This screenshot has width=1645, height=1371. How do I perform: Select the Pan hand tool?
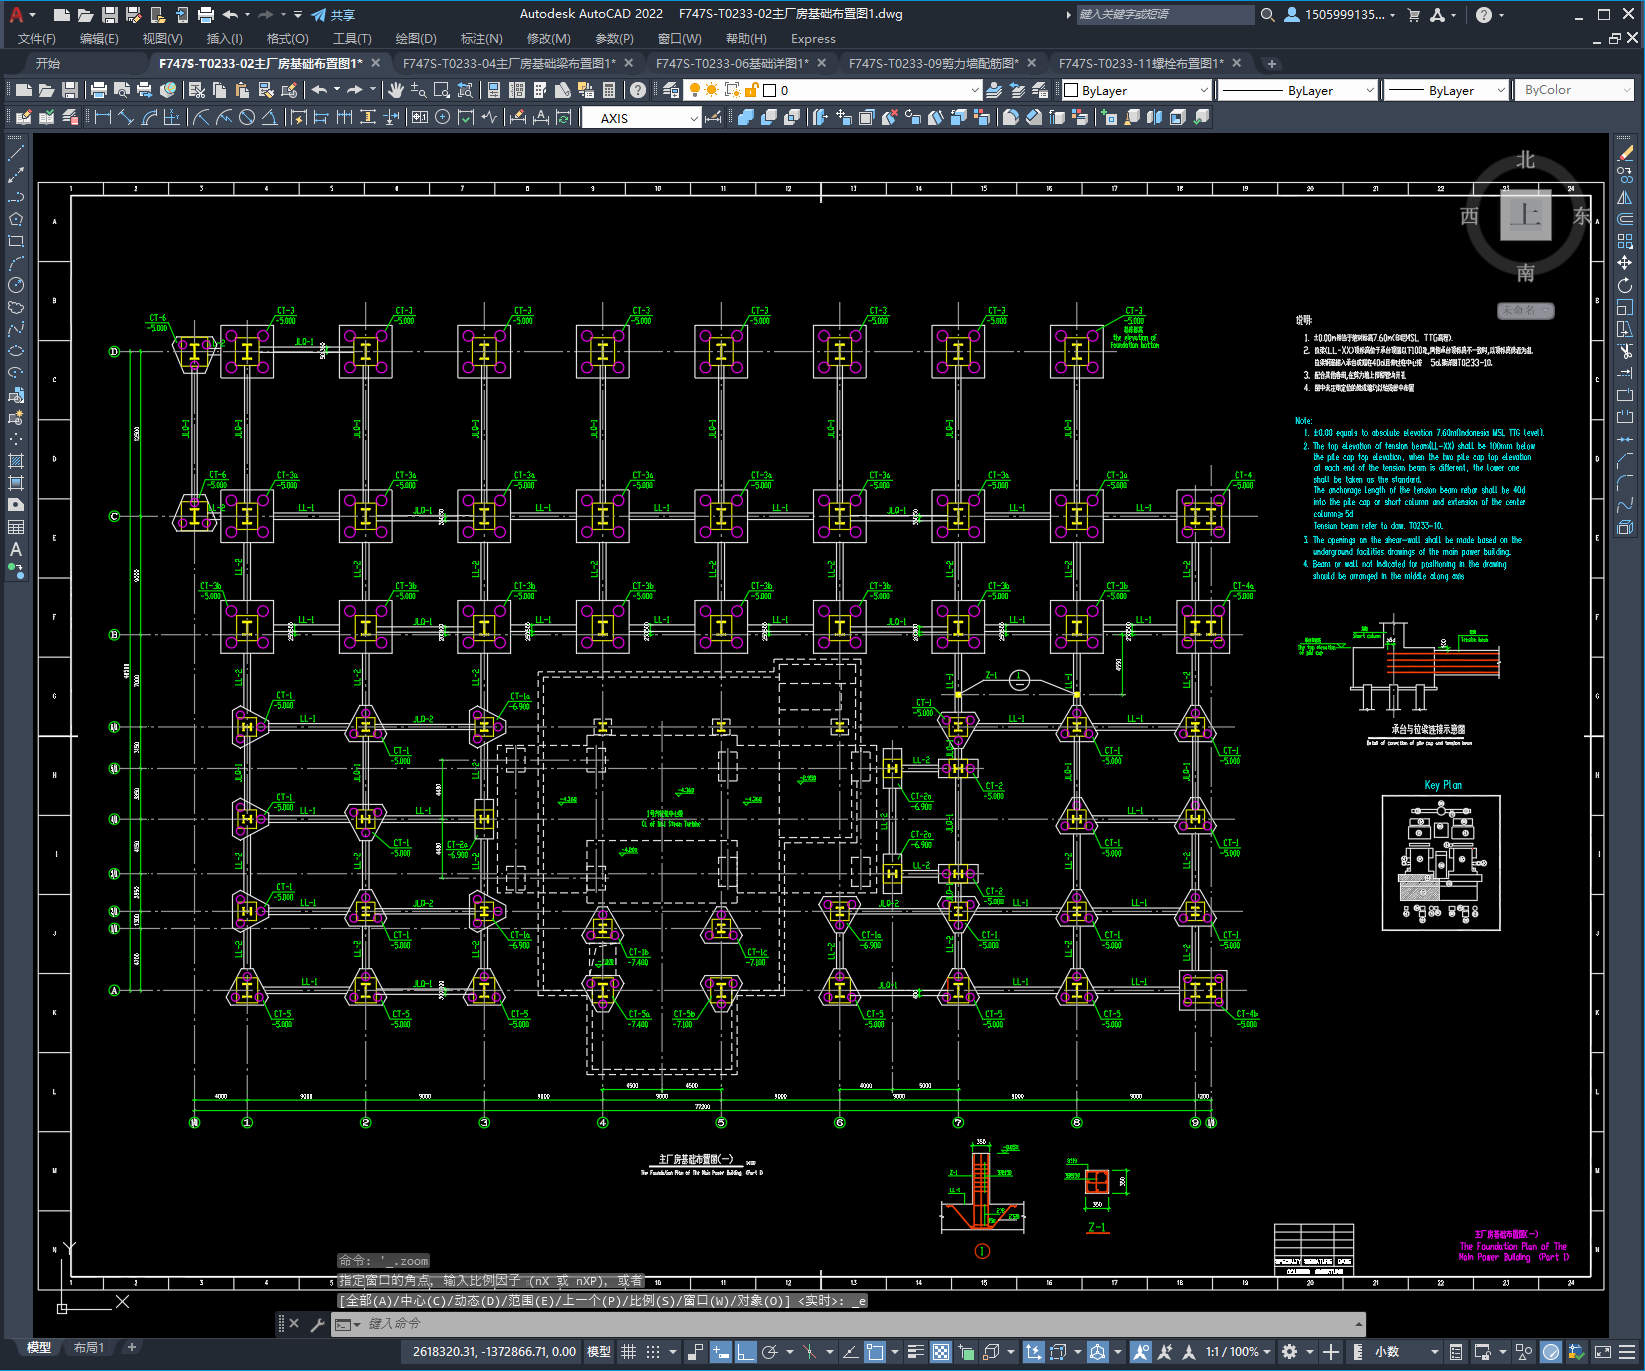(x=396, y=90)
